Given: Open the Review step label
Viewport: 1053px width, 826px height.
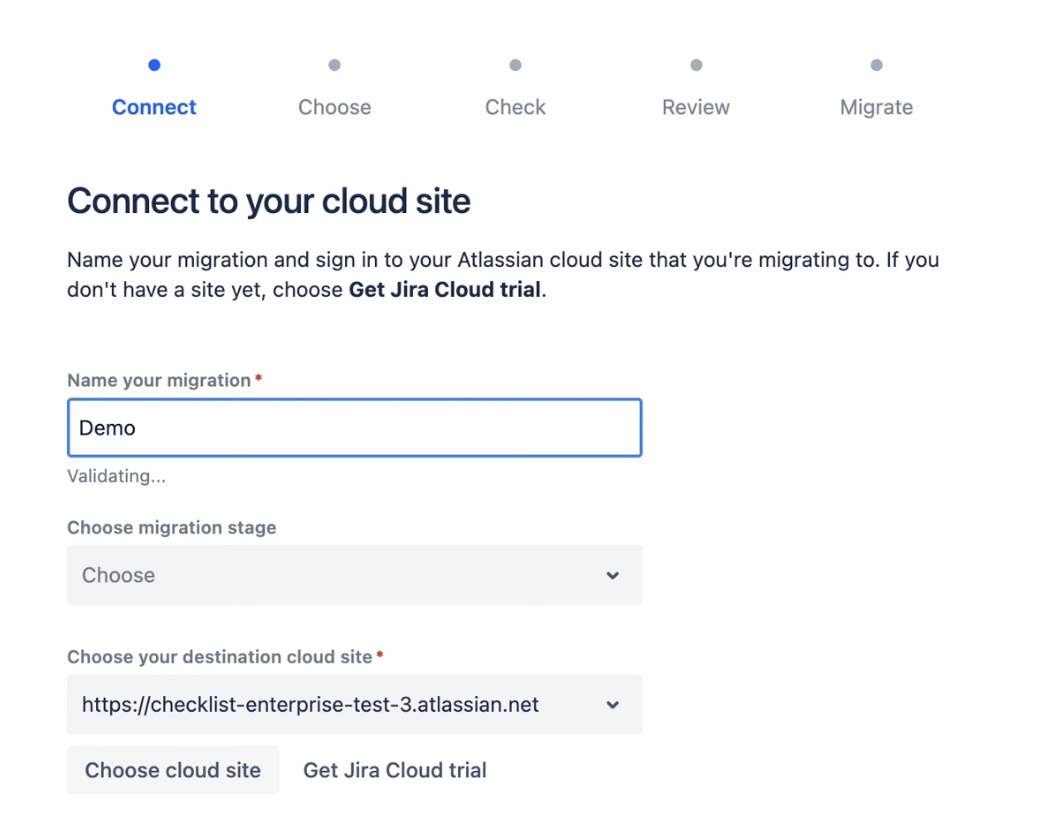Looking at the screenshot, I should (x=696, y=107).
